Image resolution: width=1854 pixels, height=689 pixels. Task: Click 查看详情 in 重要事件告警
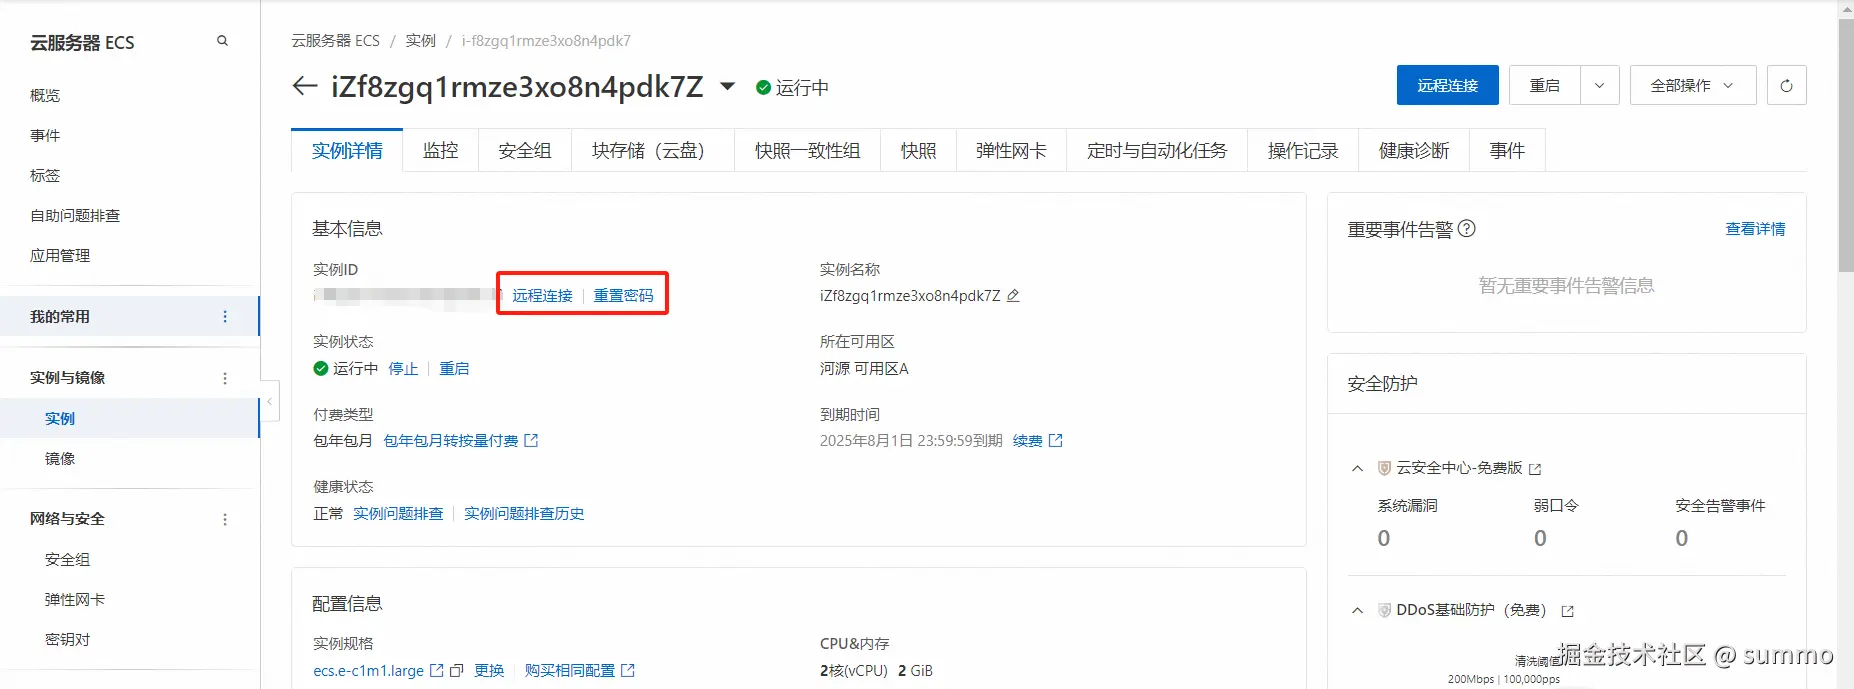point(1755,229)
